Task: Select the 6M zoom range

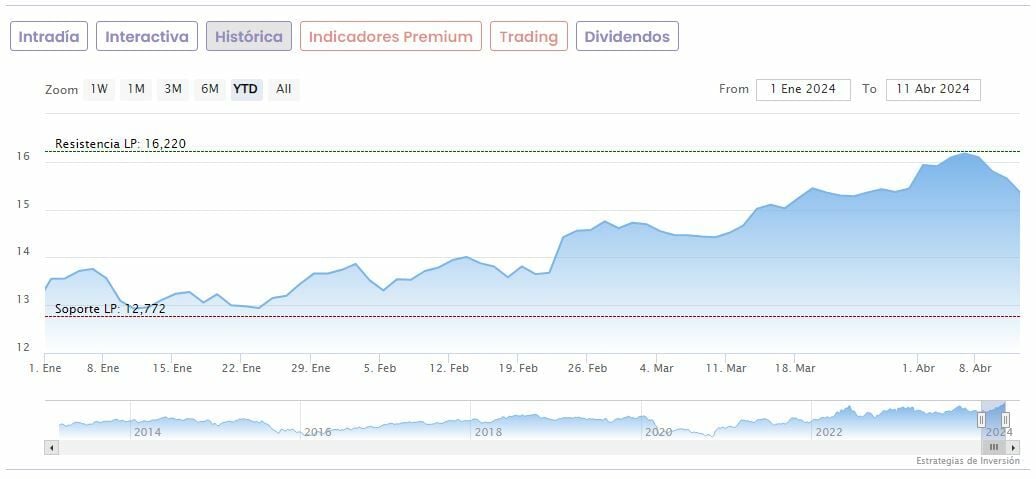Action: coord(209,89)
